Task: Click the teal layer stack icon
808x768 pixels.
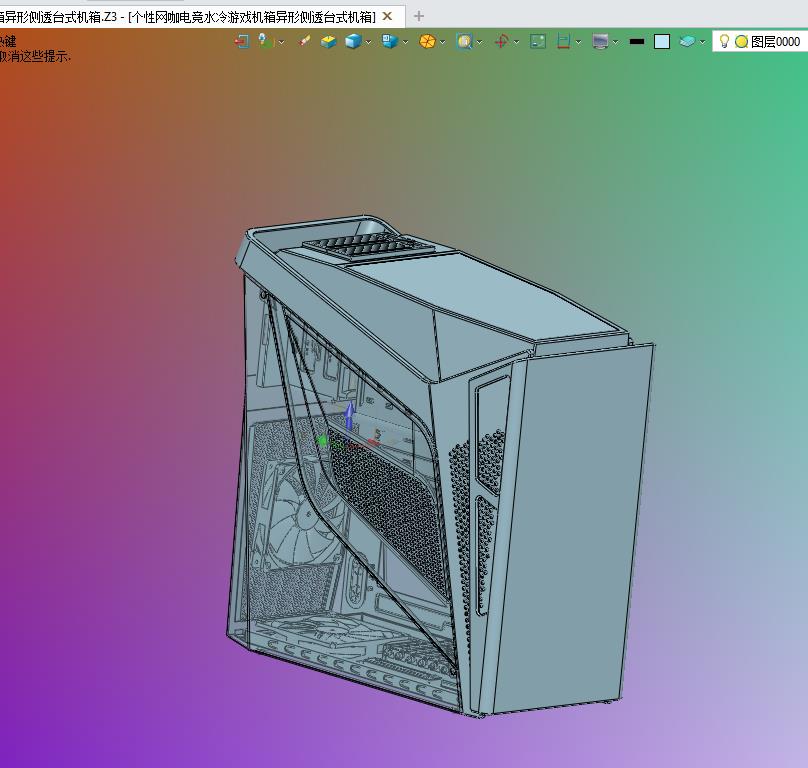Action: pyautogui.click(x=687, y=41)
